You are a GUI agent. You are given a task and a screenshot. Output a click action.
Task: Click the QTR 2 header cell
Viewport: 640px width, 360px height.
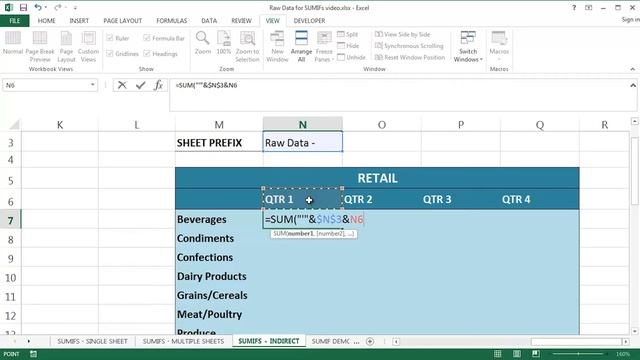tap(382, 199)
